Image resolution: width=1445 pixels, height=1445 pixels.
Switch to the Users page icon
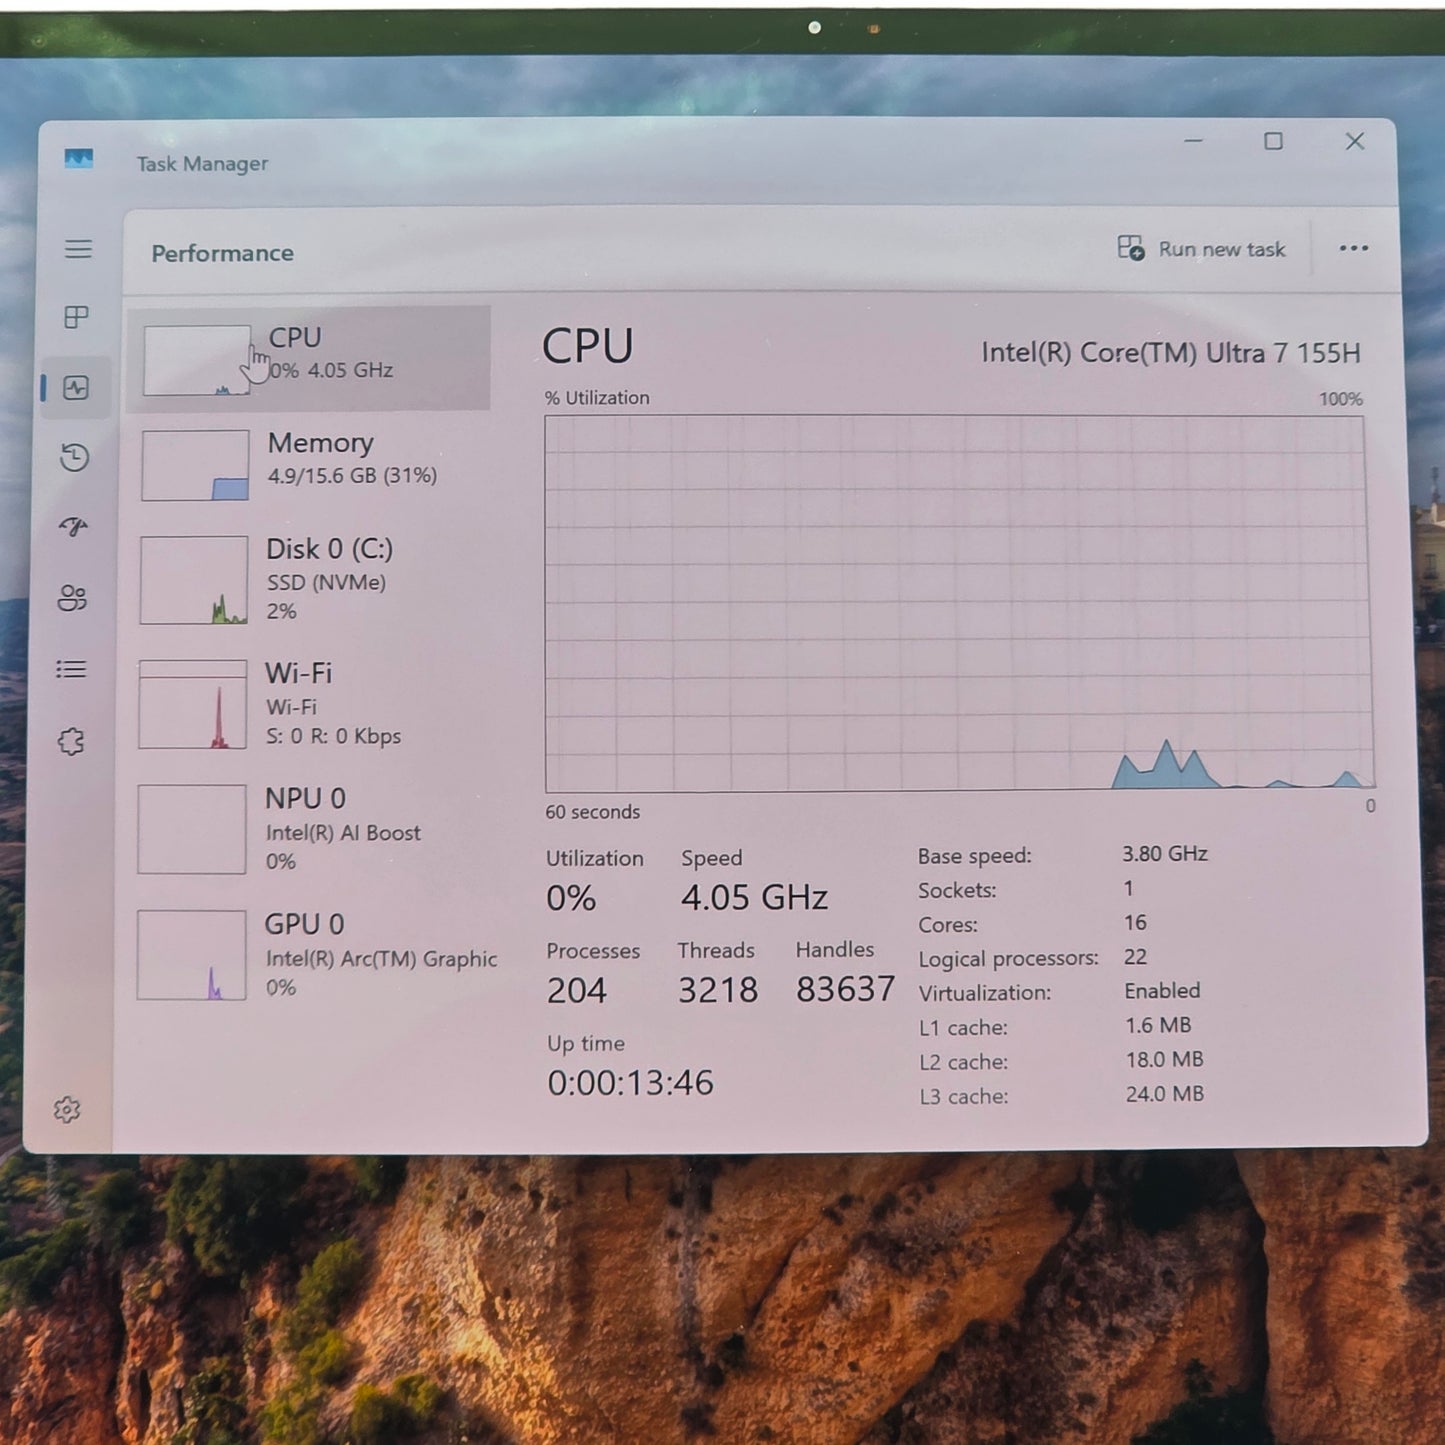point(73,598)
